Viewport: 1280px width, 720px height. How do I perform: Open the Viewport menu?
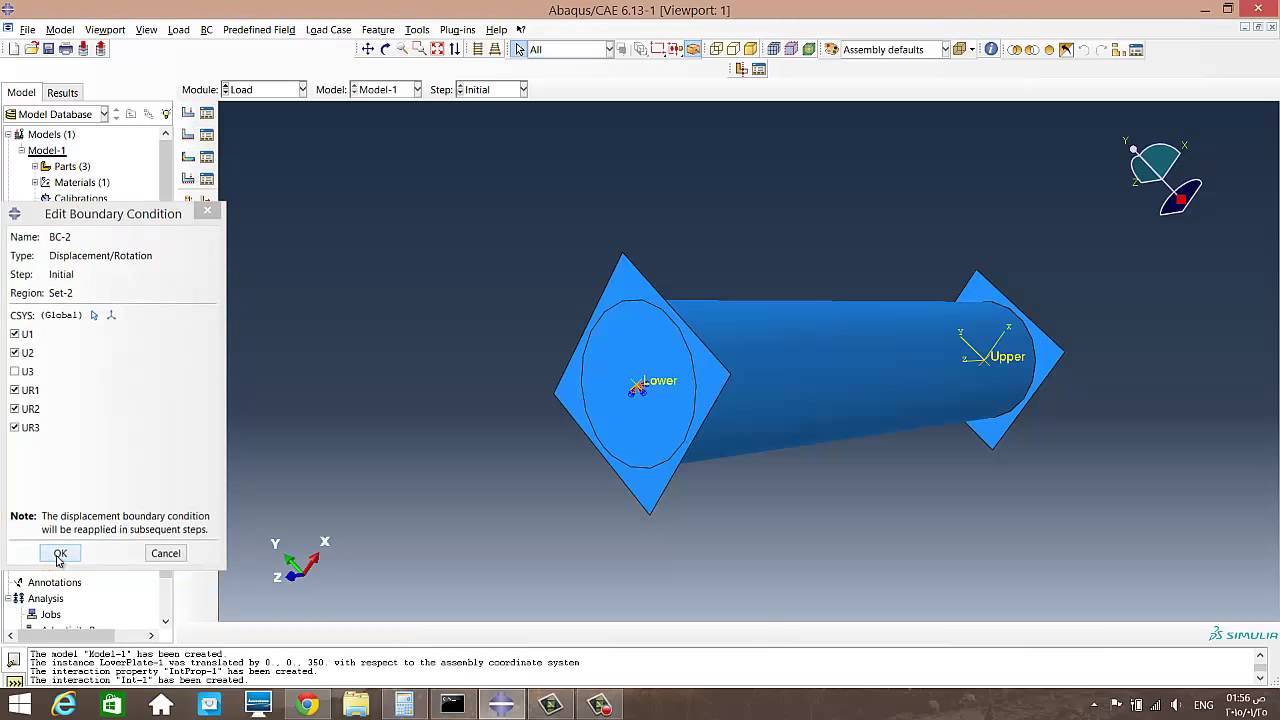click(x=105, y=30)
